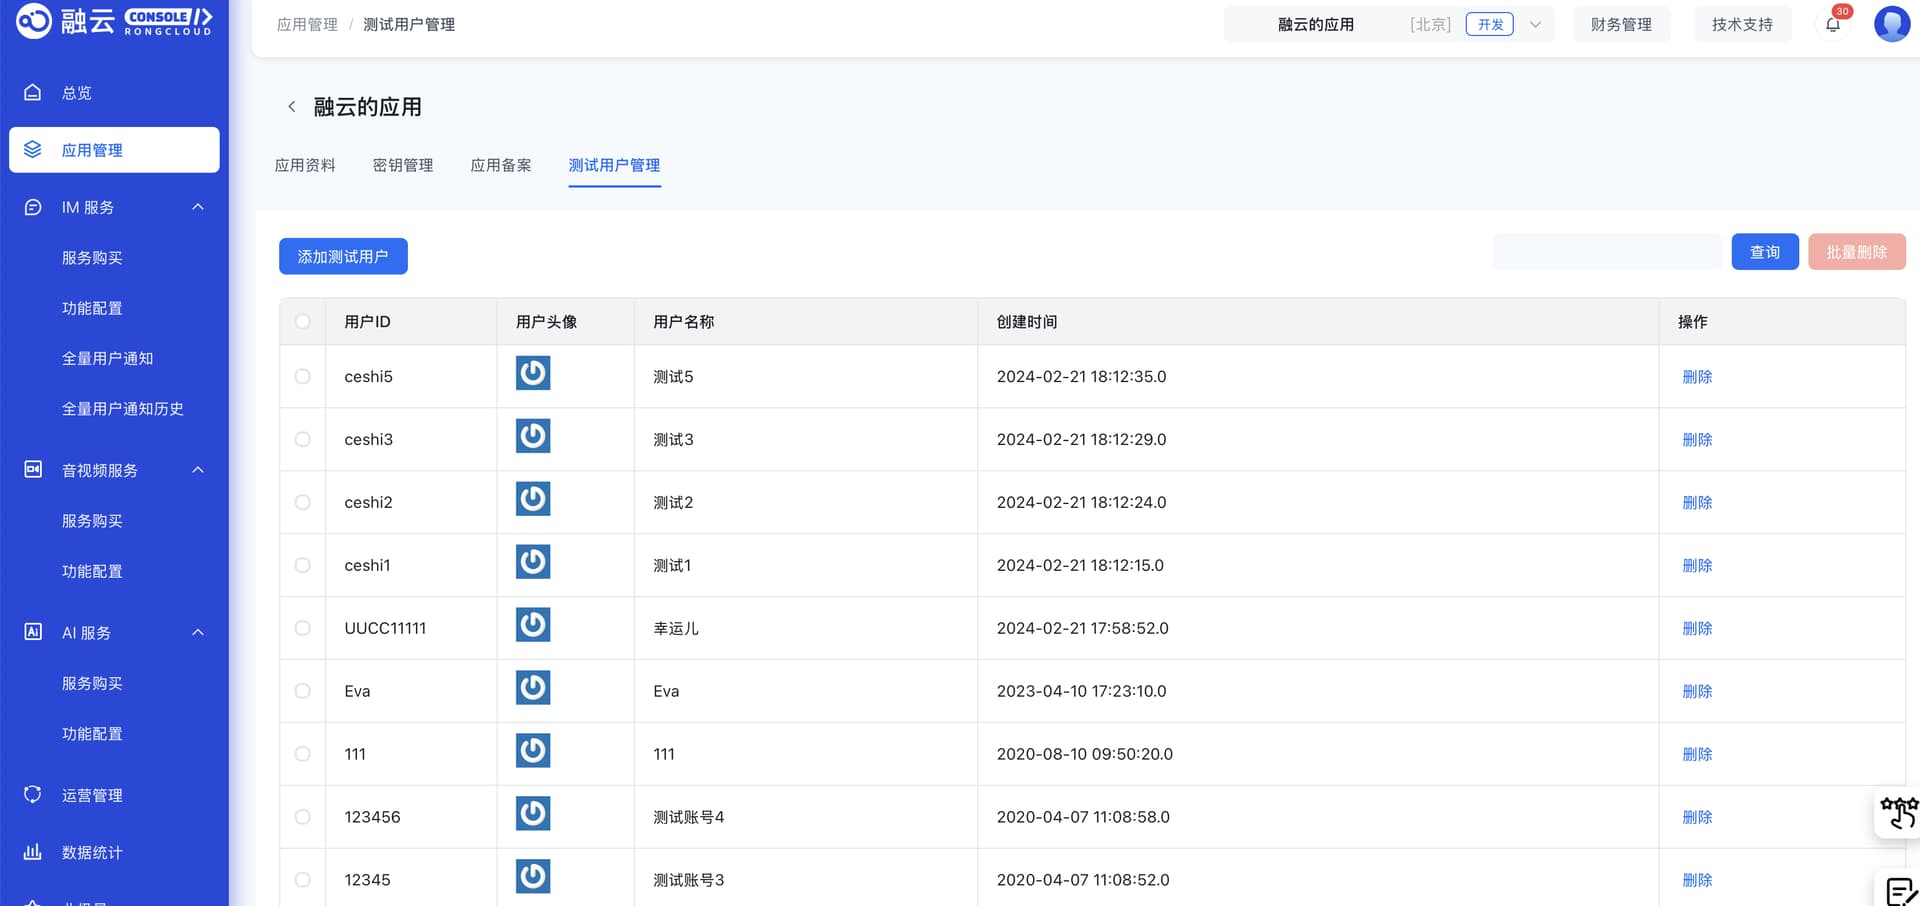Switch to the 密钥管理 tab
Screen dimensions: 1920x906
click(403, 165)
